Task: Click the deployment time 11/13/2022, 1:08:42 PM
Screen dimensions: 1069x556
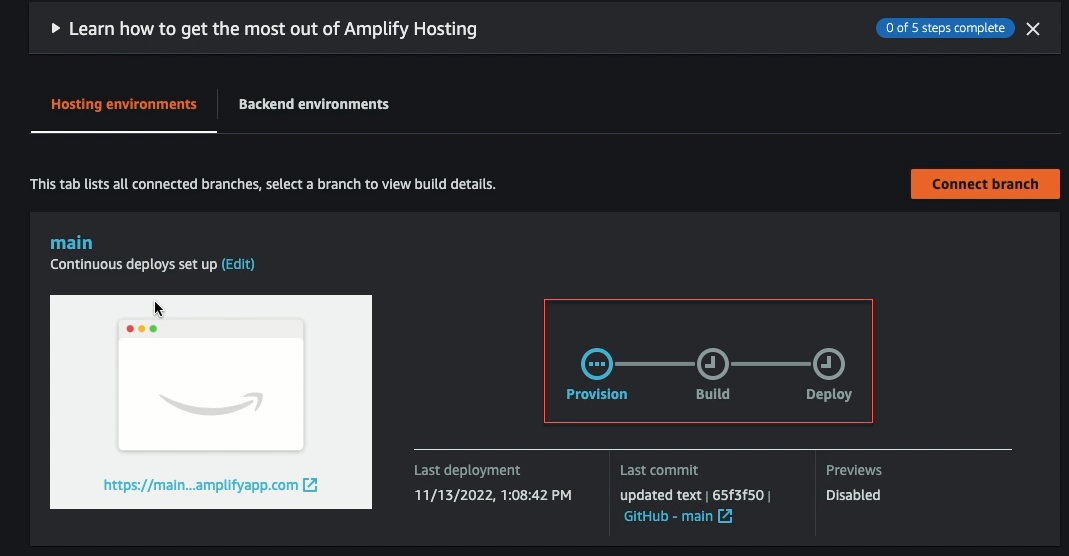Action: [493, 495]
